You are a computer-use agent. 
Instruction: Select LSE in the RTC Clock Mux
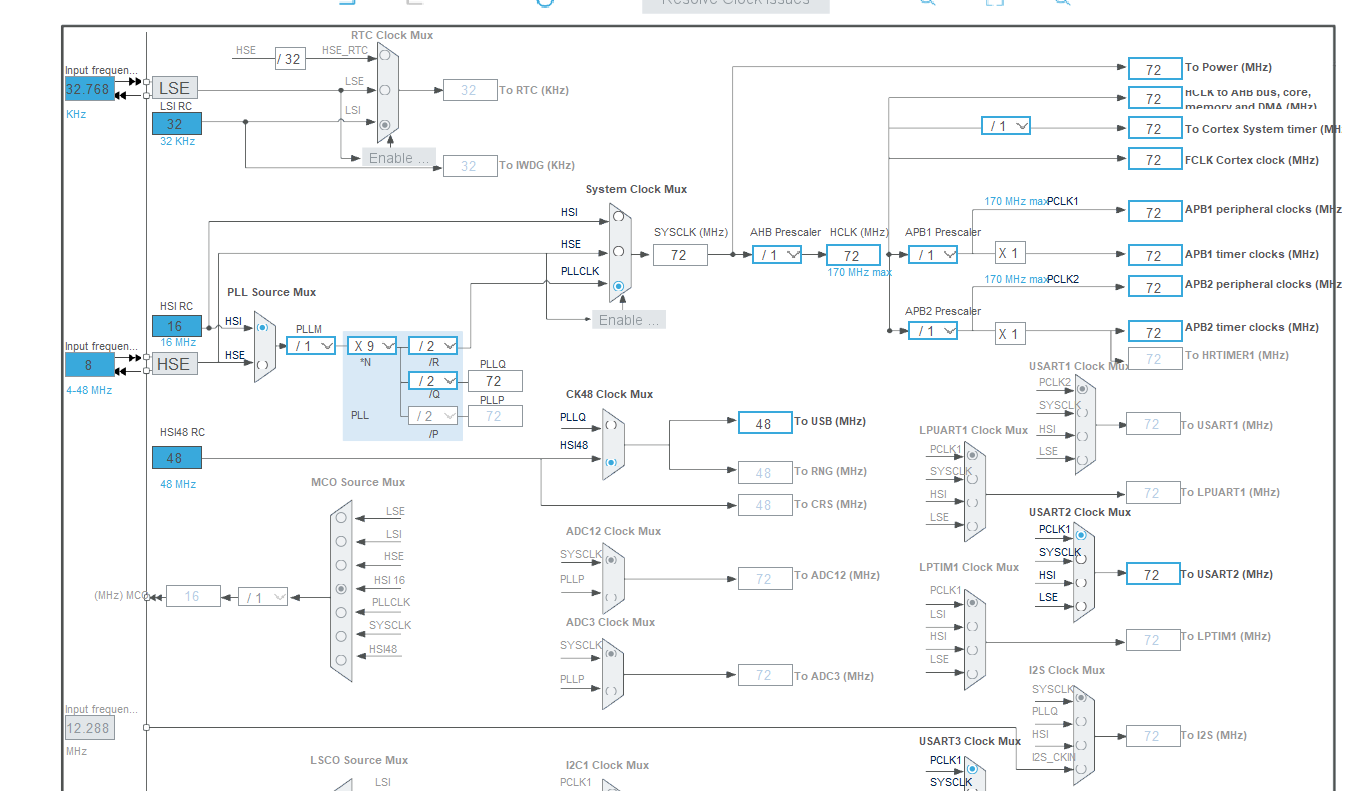pos(385,90)
